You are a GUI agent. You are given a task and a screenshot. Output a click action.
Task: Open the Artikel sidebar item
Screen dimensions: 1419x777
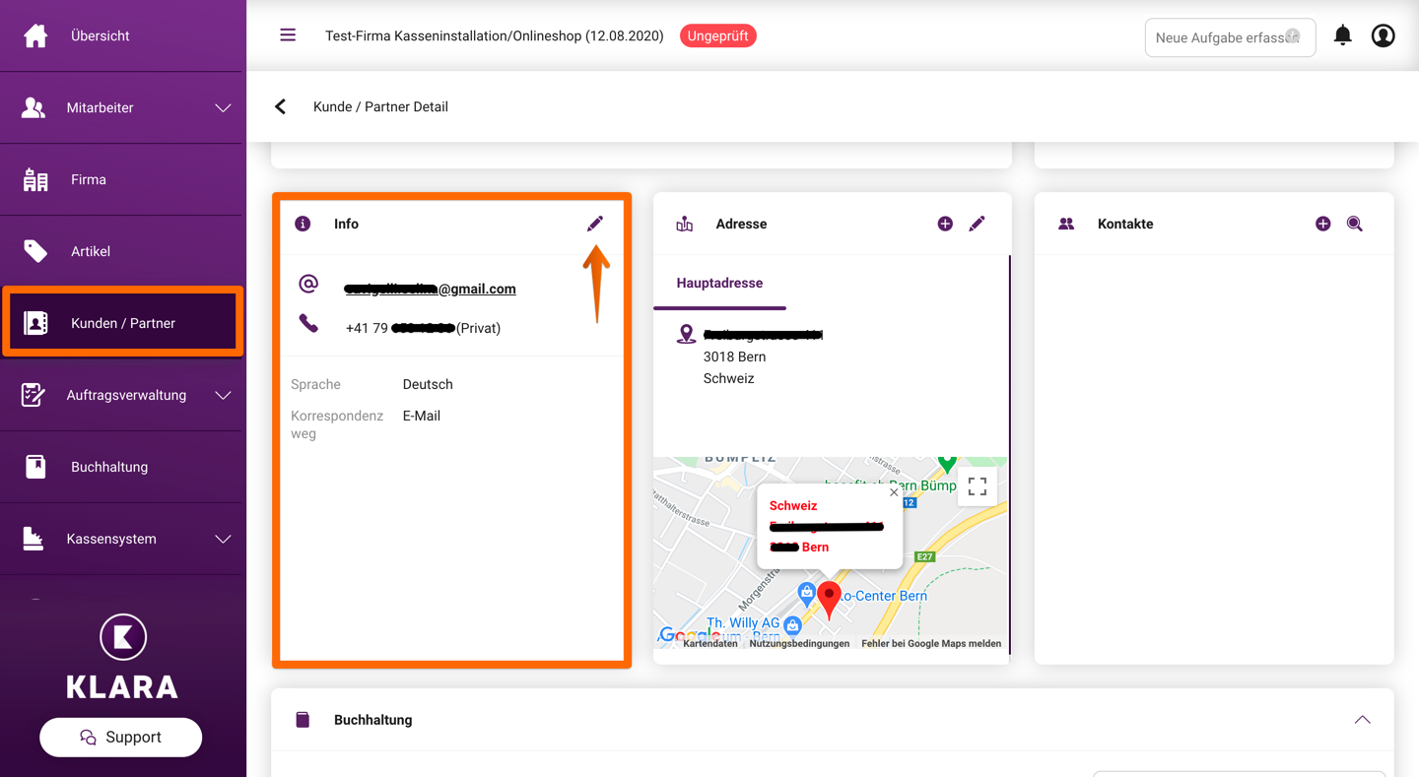click(x=122, y=251)
